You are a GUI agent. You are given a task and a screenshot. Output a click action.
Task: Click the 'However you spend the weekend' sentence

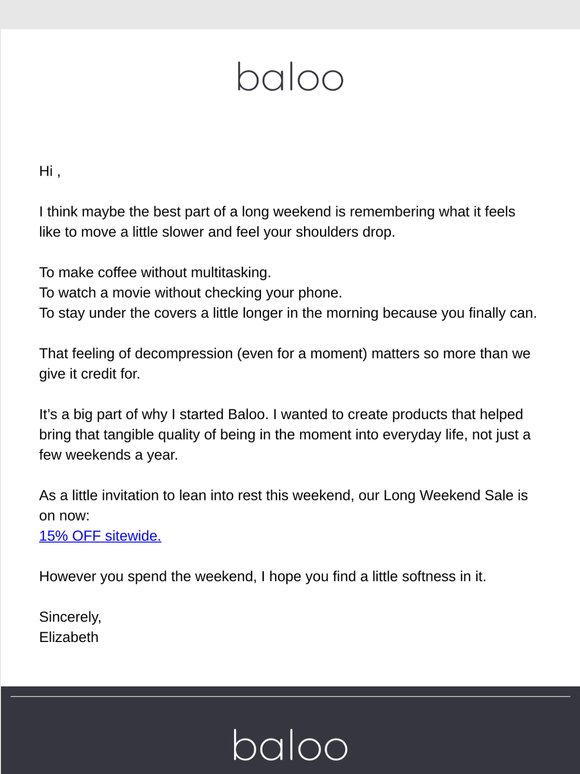click(263, 577)
